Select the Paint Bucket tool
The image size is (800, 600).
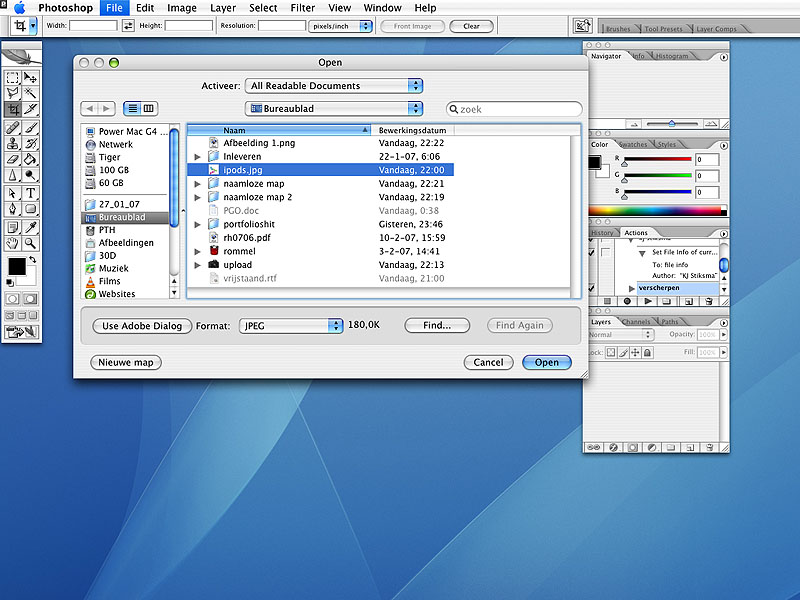31,159
